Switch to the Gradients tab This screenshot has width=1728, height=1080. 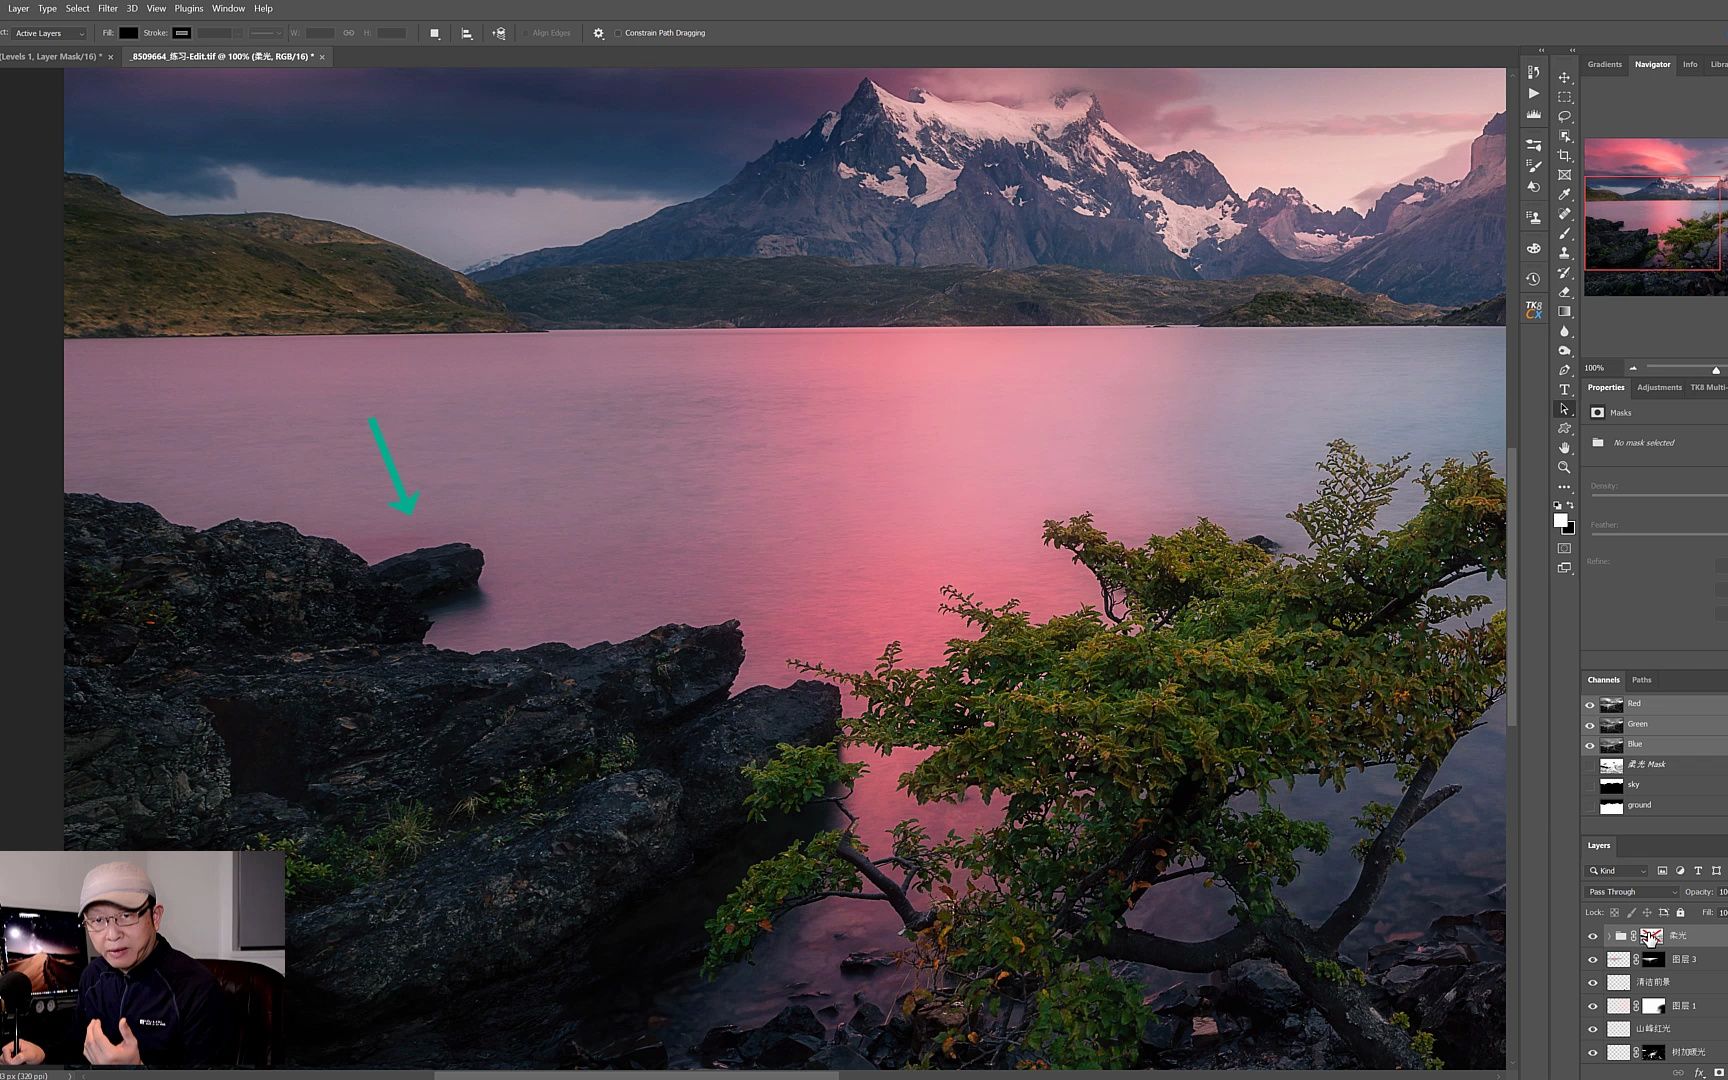point(1605,65)
